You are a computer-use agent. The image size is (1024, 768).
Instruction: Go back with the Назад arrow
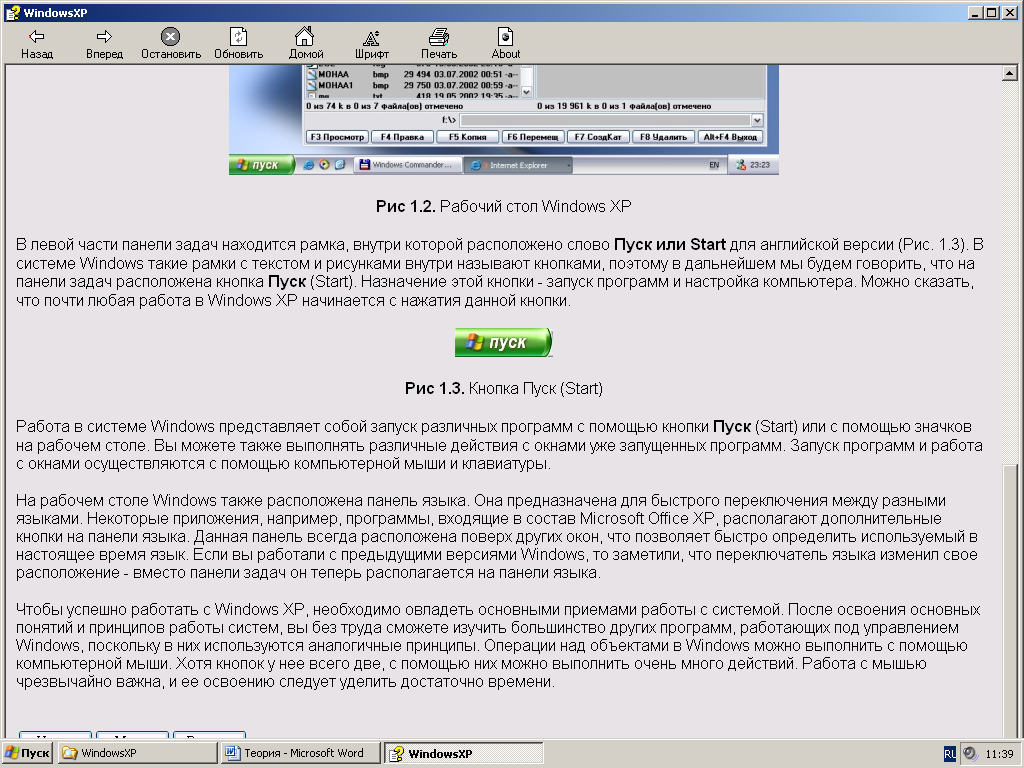tap(37, 44)
